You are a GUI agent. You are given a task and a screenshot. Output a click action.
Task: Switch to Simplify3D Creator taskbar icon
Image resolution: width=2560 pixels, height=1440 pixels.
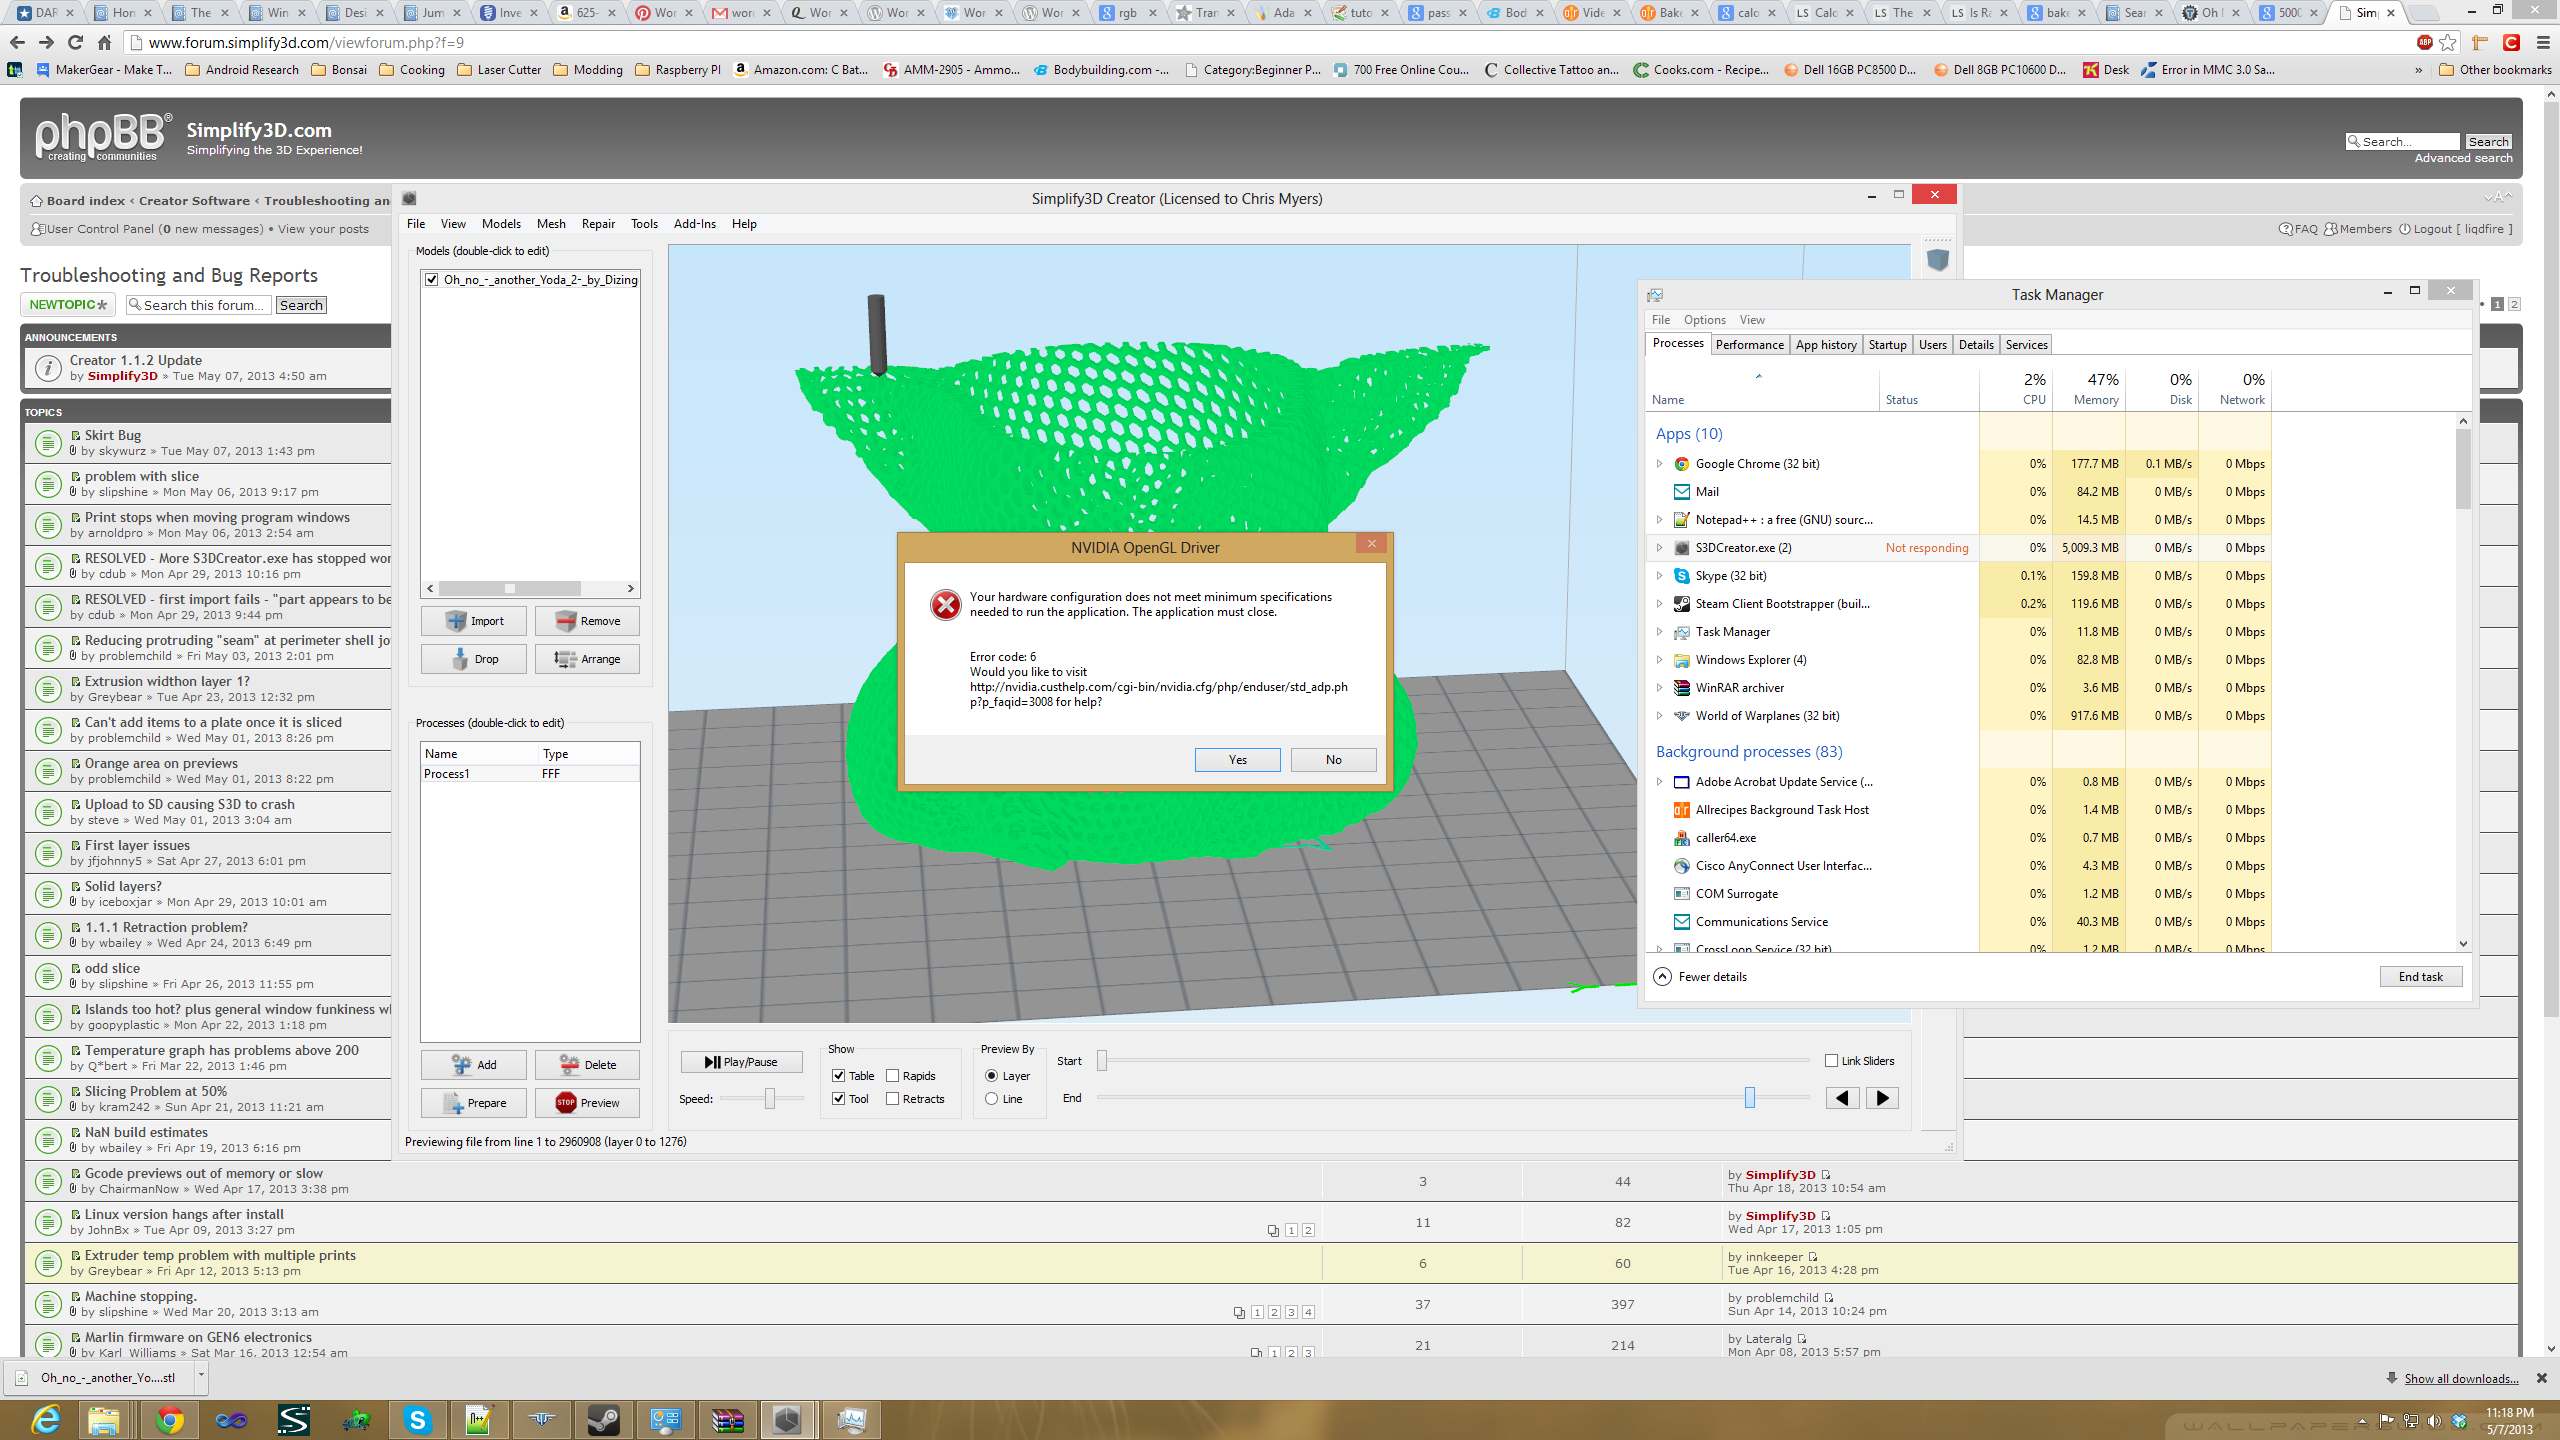(x=788, y=1419)
